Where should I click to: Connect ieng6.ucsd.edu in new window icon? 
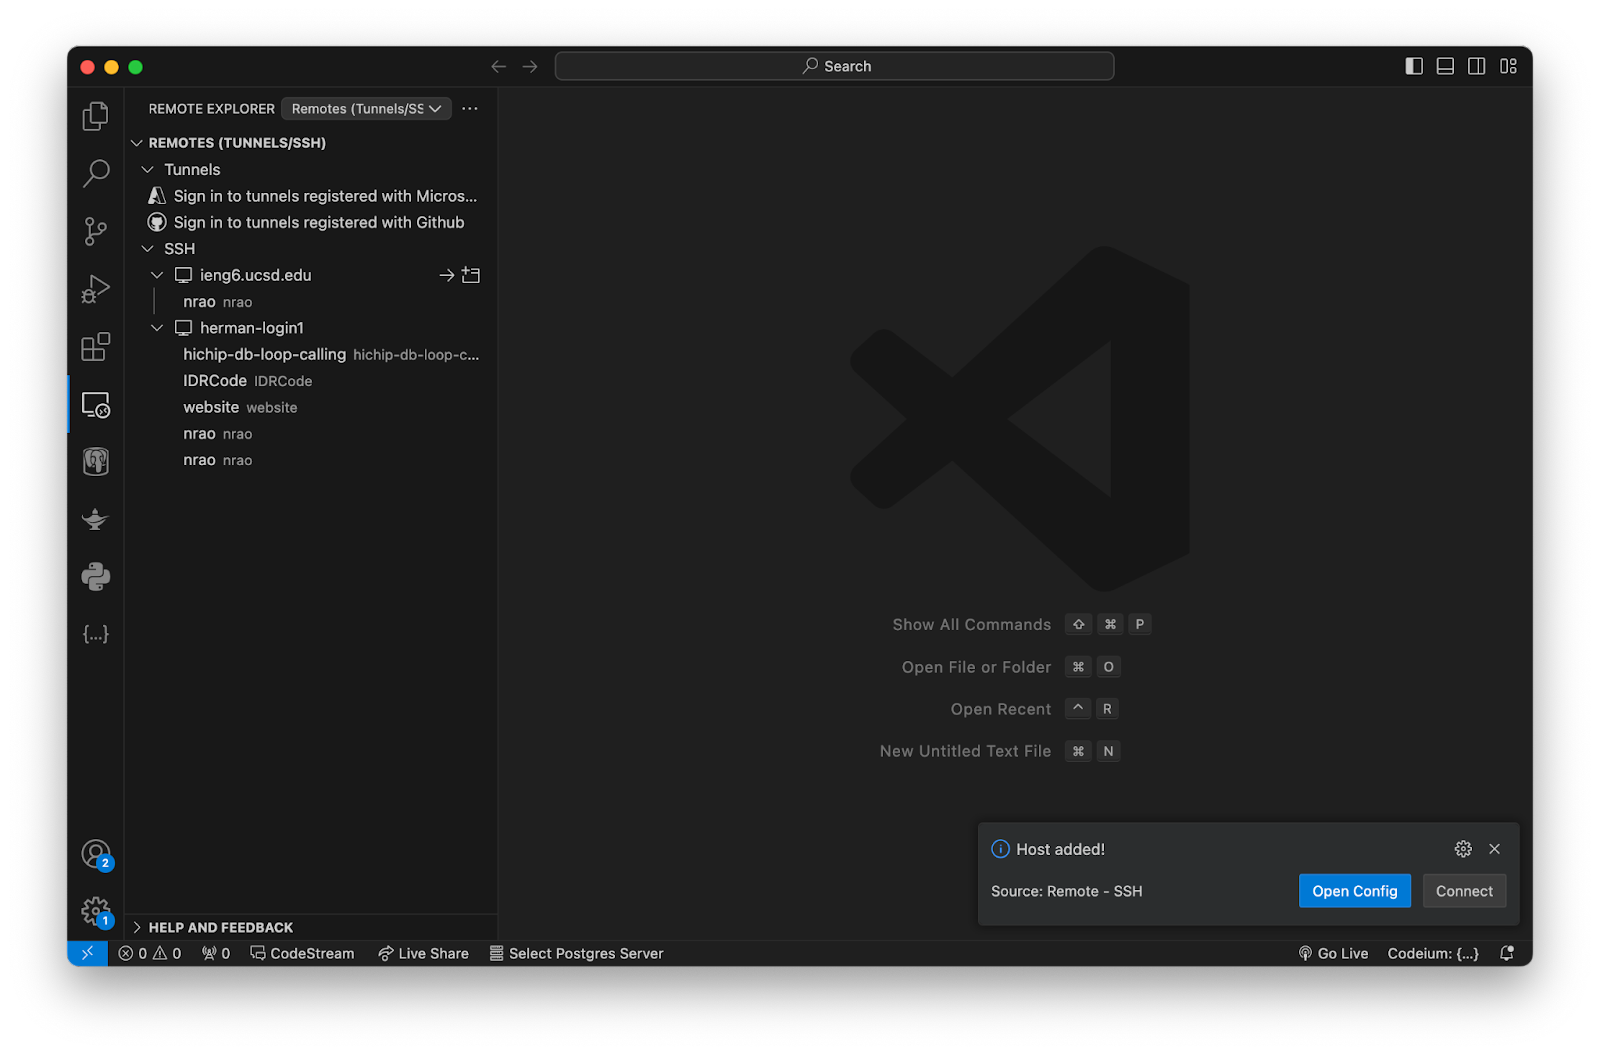point(471,275)
